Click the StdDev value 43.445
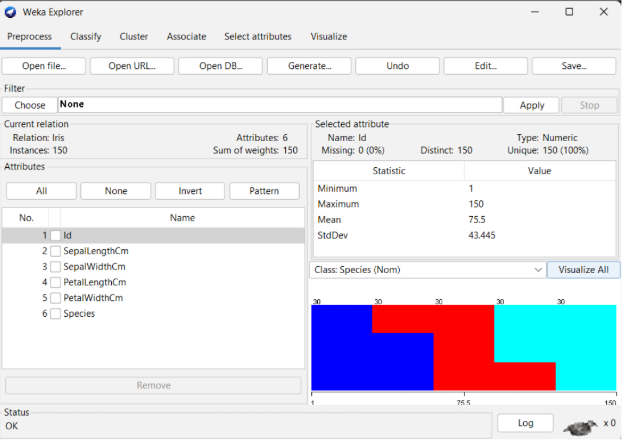 point(482,236)
